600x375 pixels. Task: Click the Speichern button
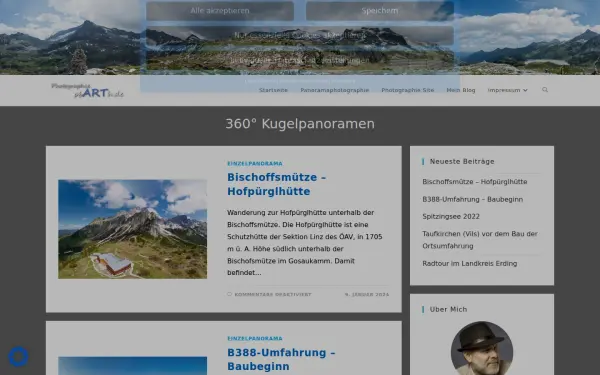(x=380, y=11)
